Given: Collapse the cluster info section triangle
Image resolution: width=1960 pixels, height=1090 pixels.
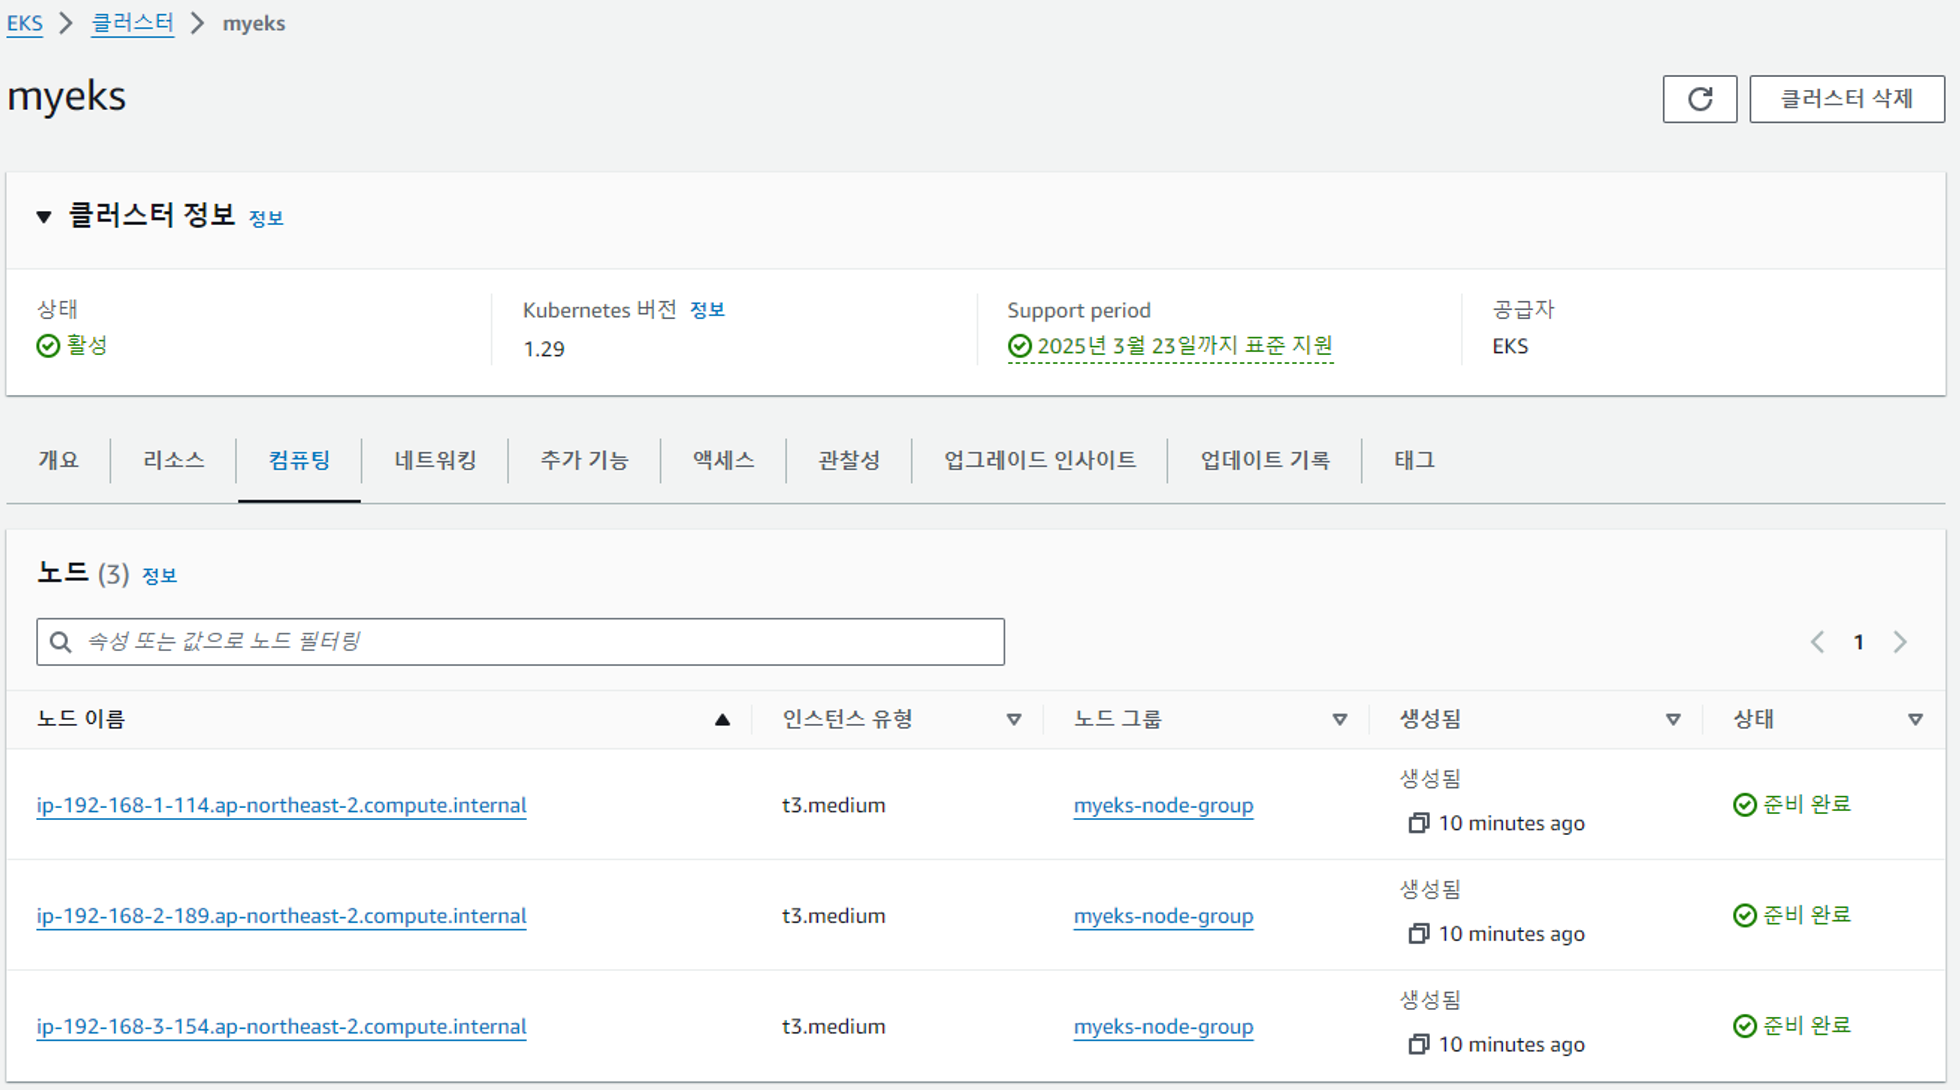Looking at the screenshot, I should [44, 216].
